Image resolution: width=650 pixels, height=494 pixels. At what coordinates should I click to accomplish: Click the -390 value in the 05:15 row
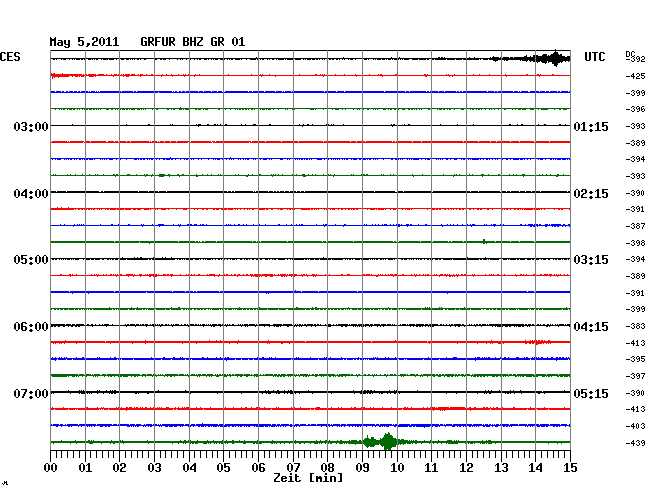[x=635, y=393]
